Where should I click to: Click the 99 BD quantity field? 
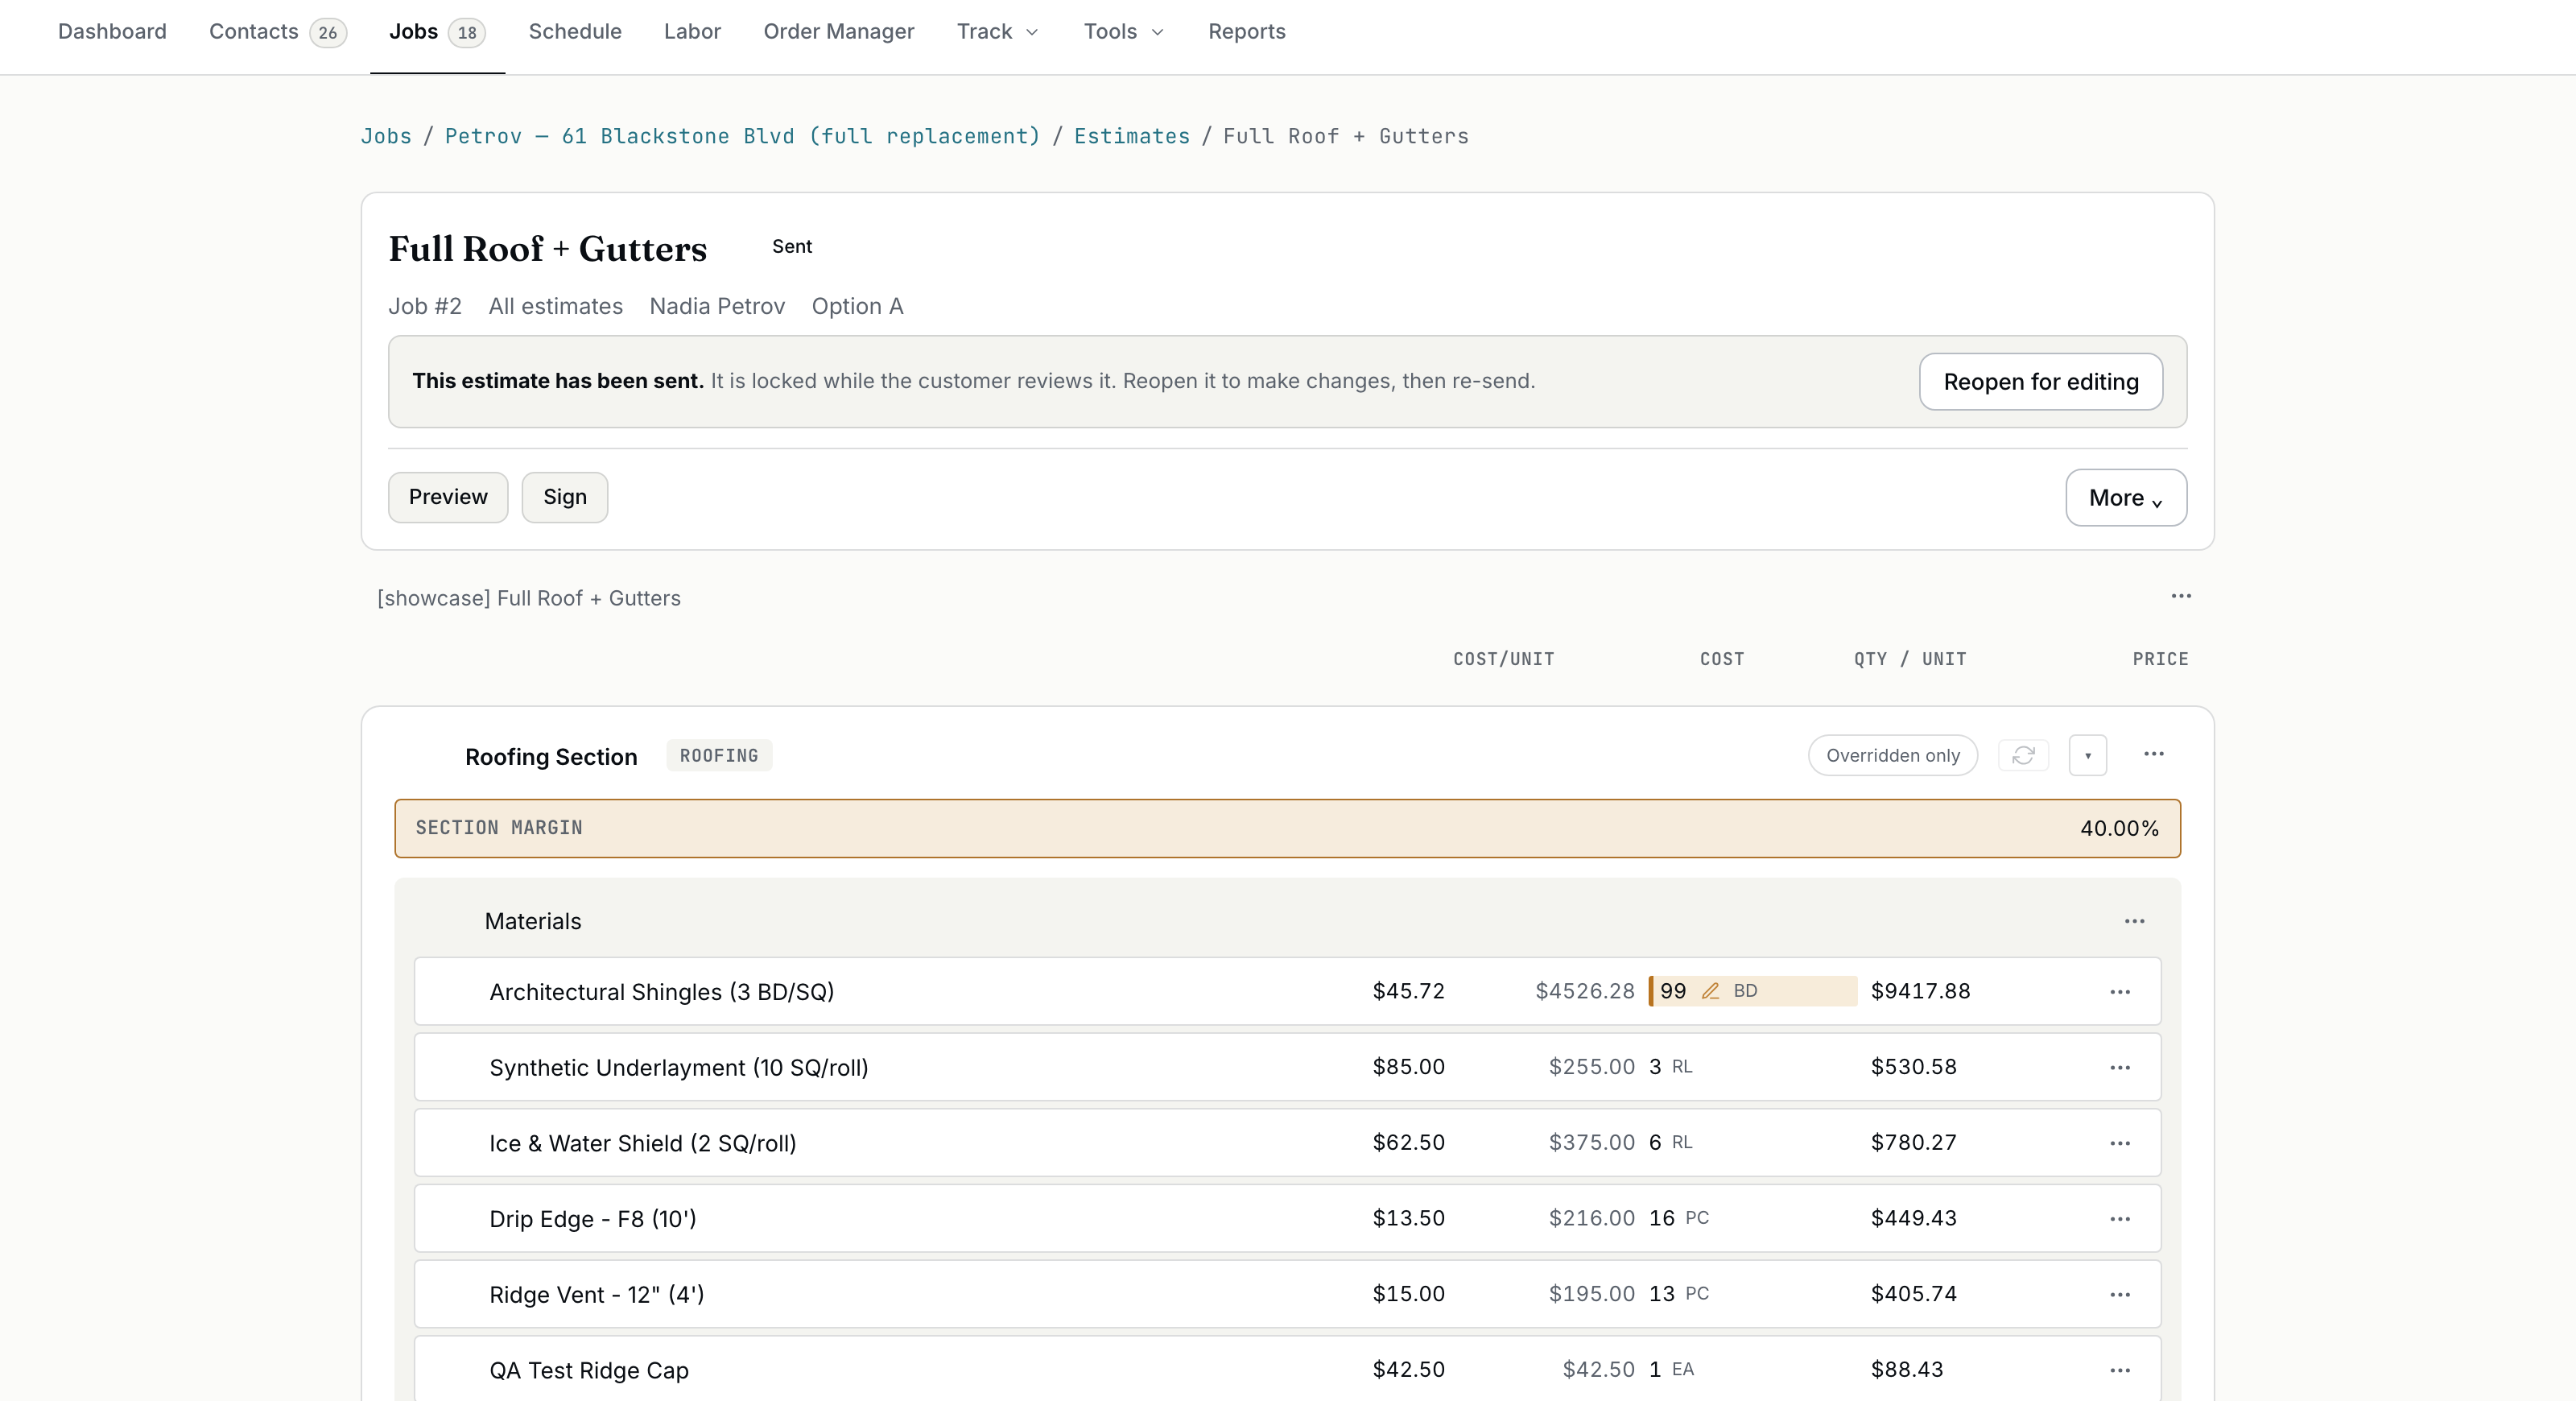(1753, 991)
